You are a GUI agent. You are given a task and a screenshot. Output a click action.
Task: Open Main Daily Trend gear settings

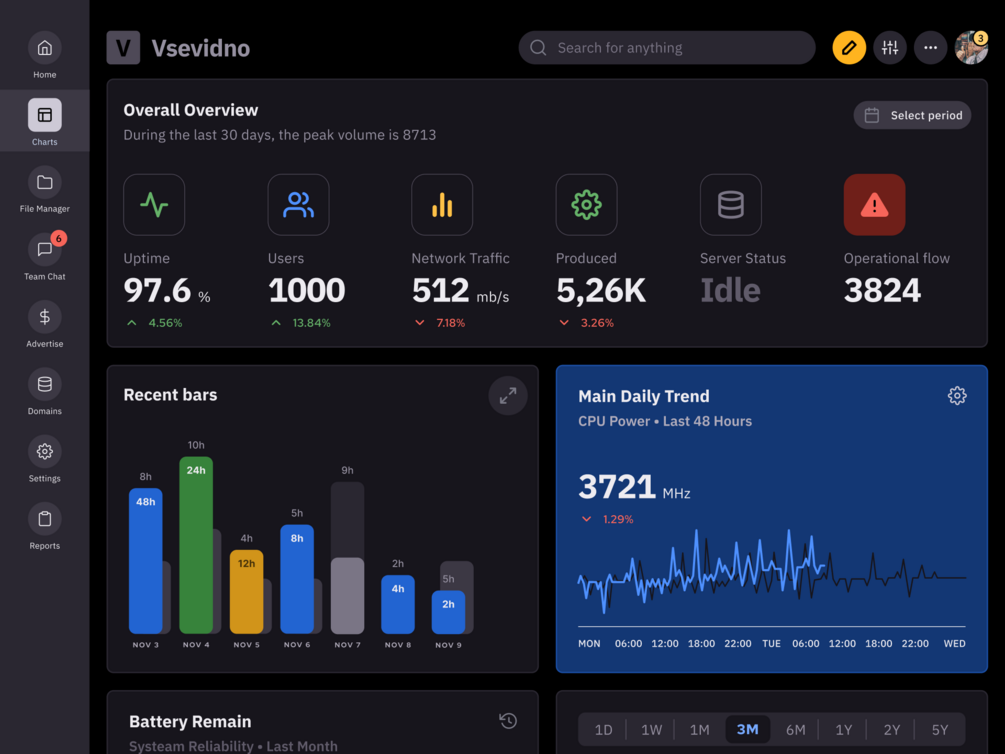tap(956, 396)
